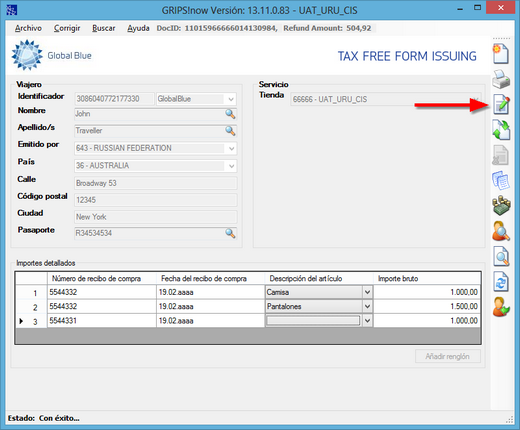
Task: Click the Ciudad field with New York
Action: pyautogui.click(x=156, y=217)
